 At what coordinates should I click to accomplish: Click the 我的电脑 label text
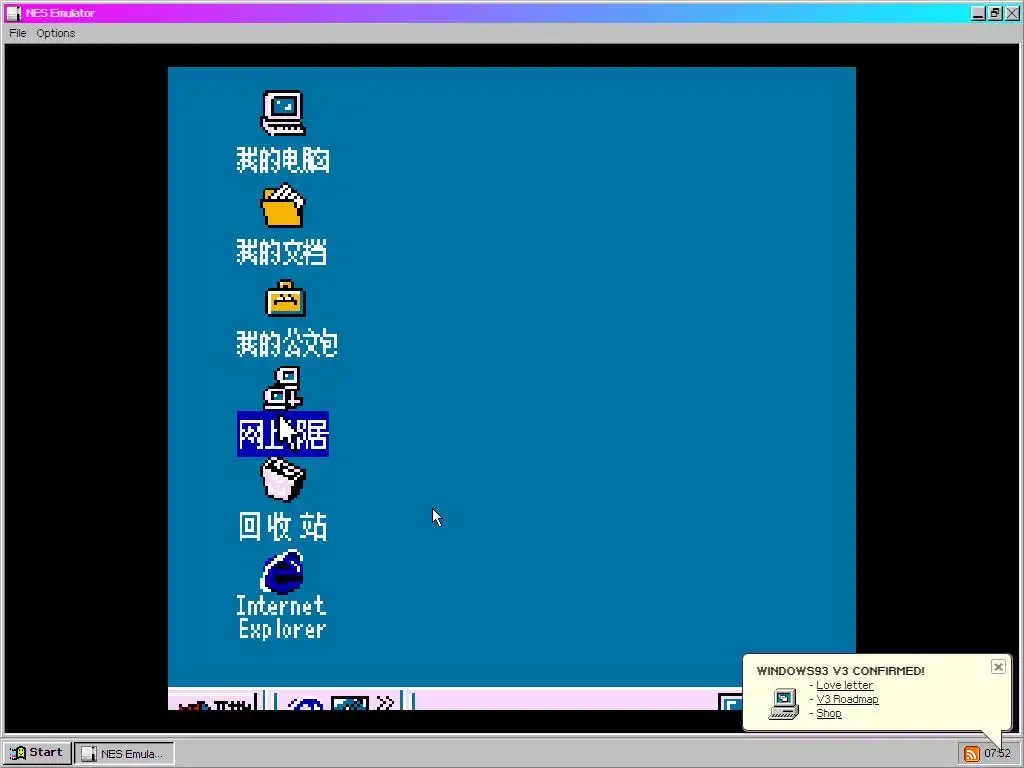coord(283,160)
